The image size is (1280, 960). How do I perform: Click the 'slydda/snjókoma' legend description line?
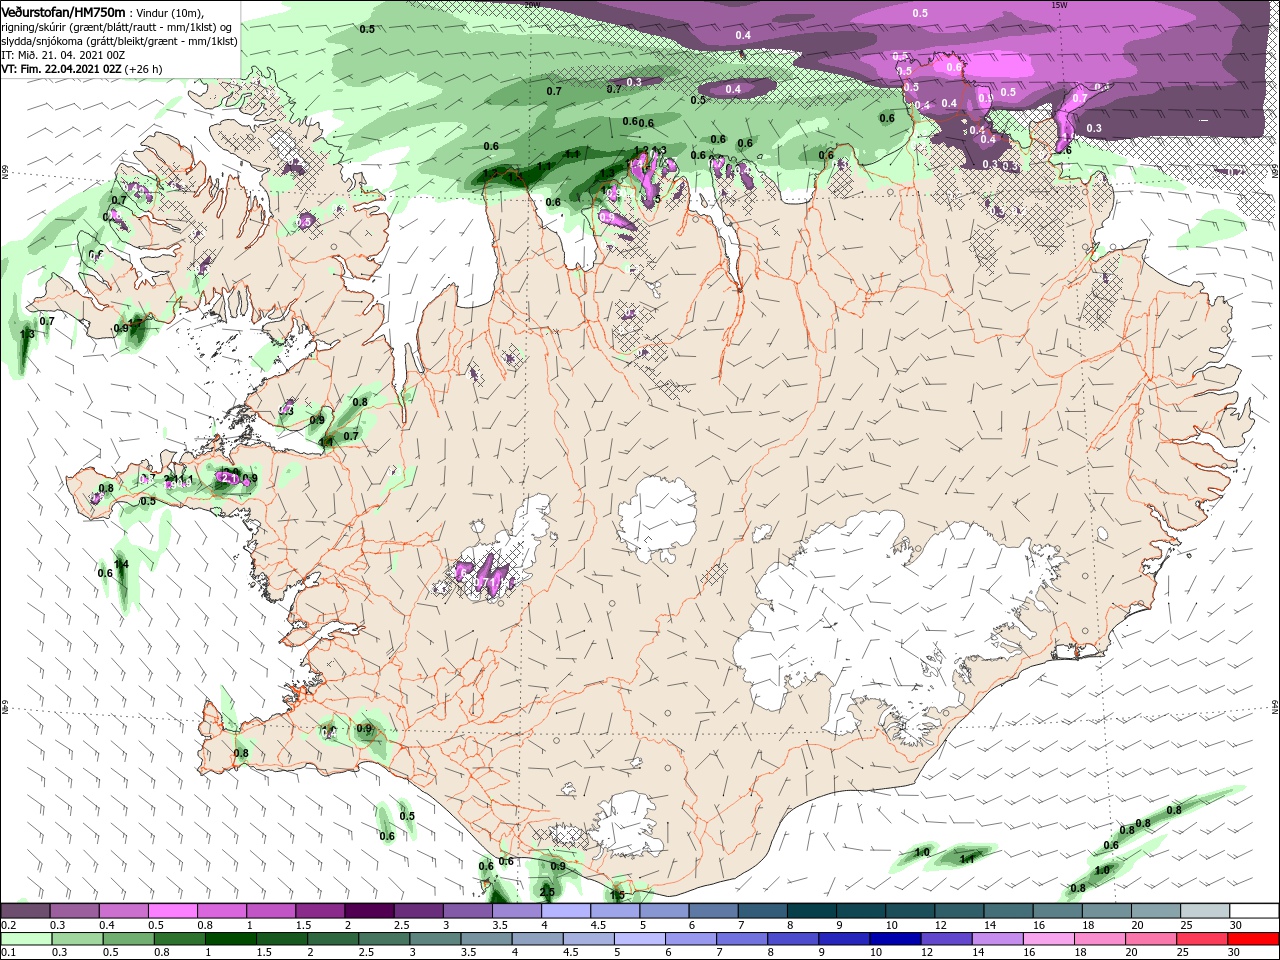point(119,41)
